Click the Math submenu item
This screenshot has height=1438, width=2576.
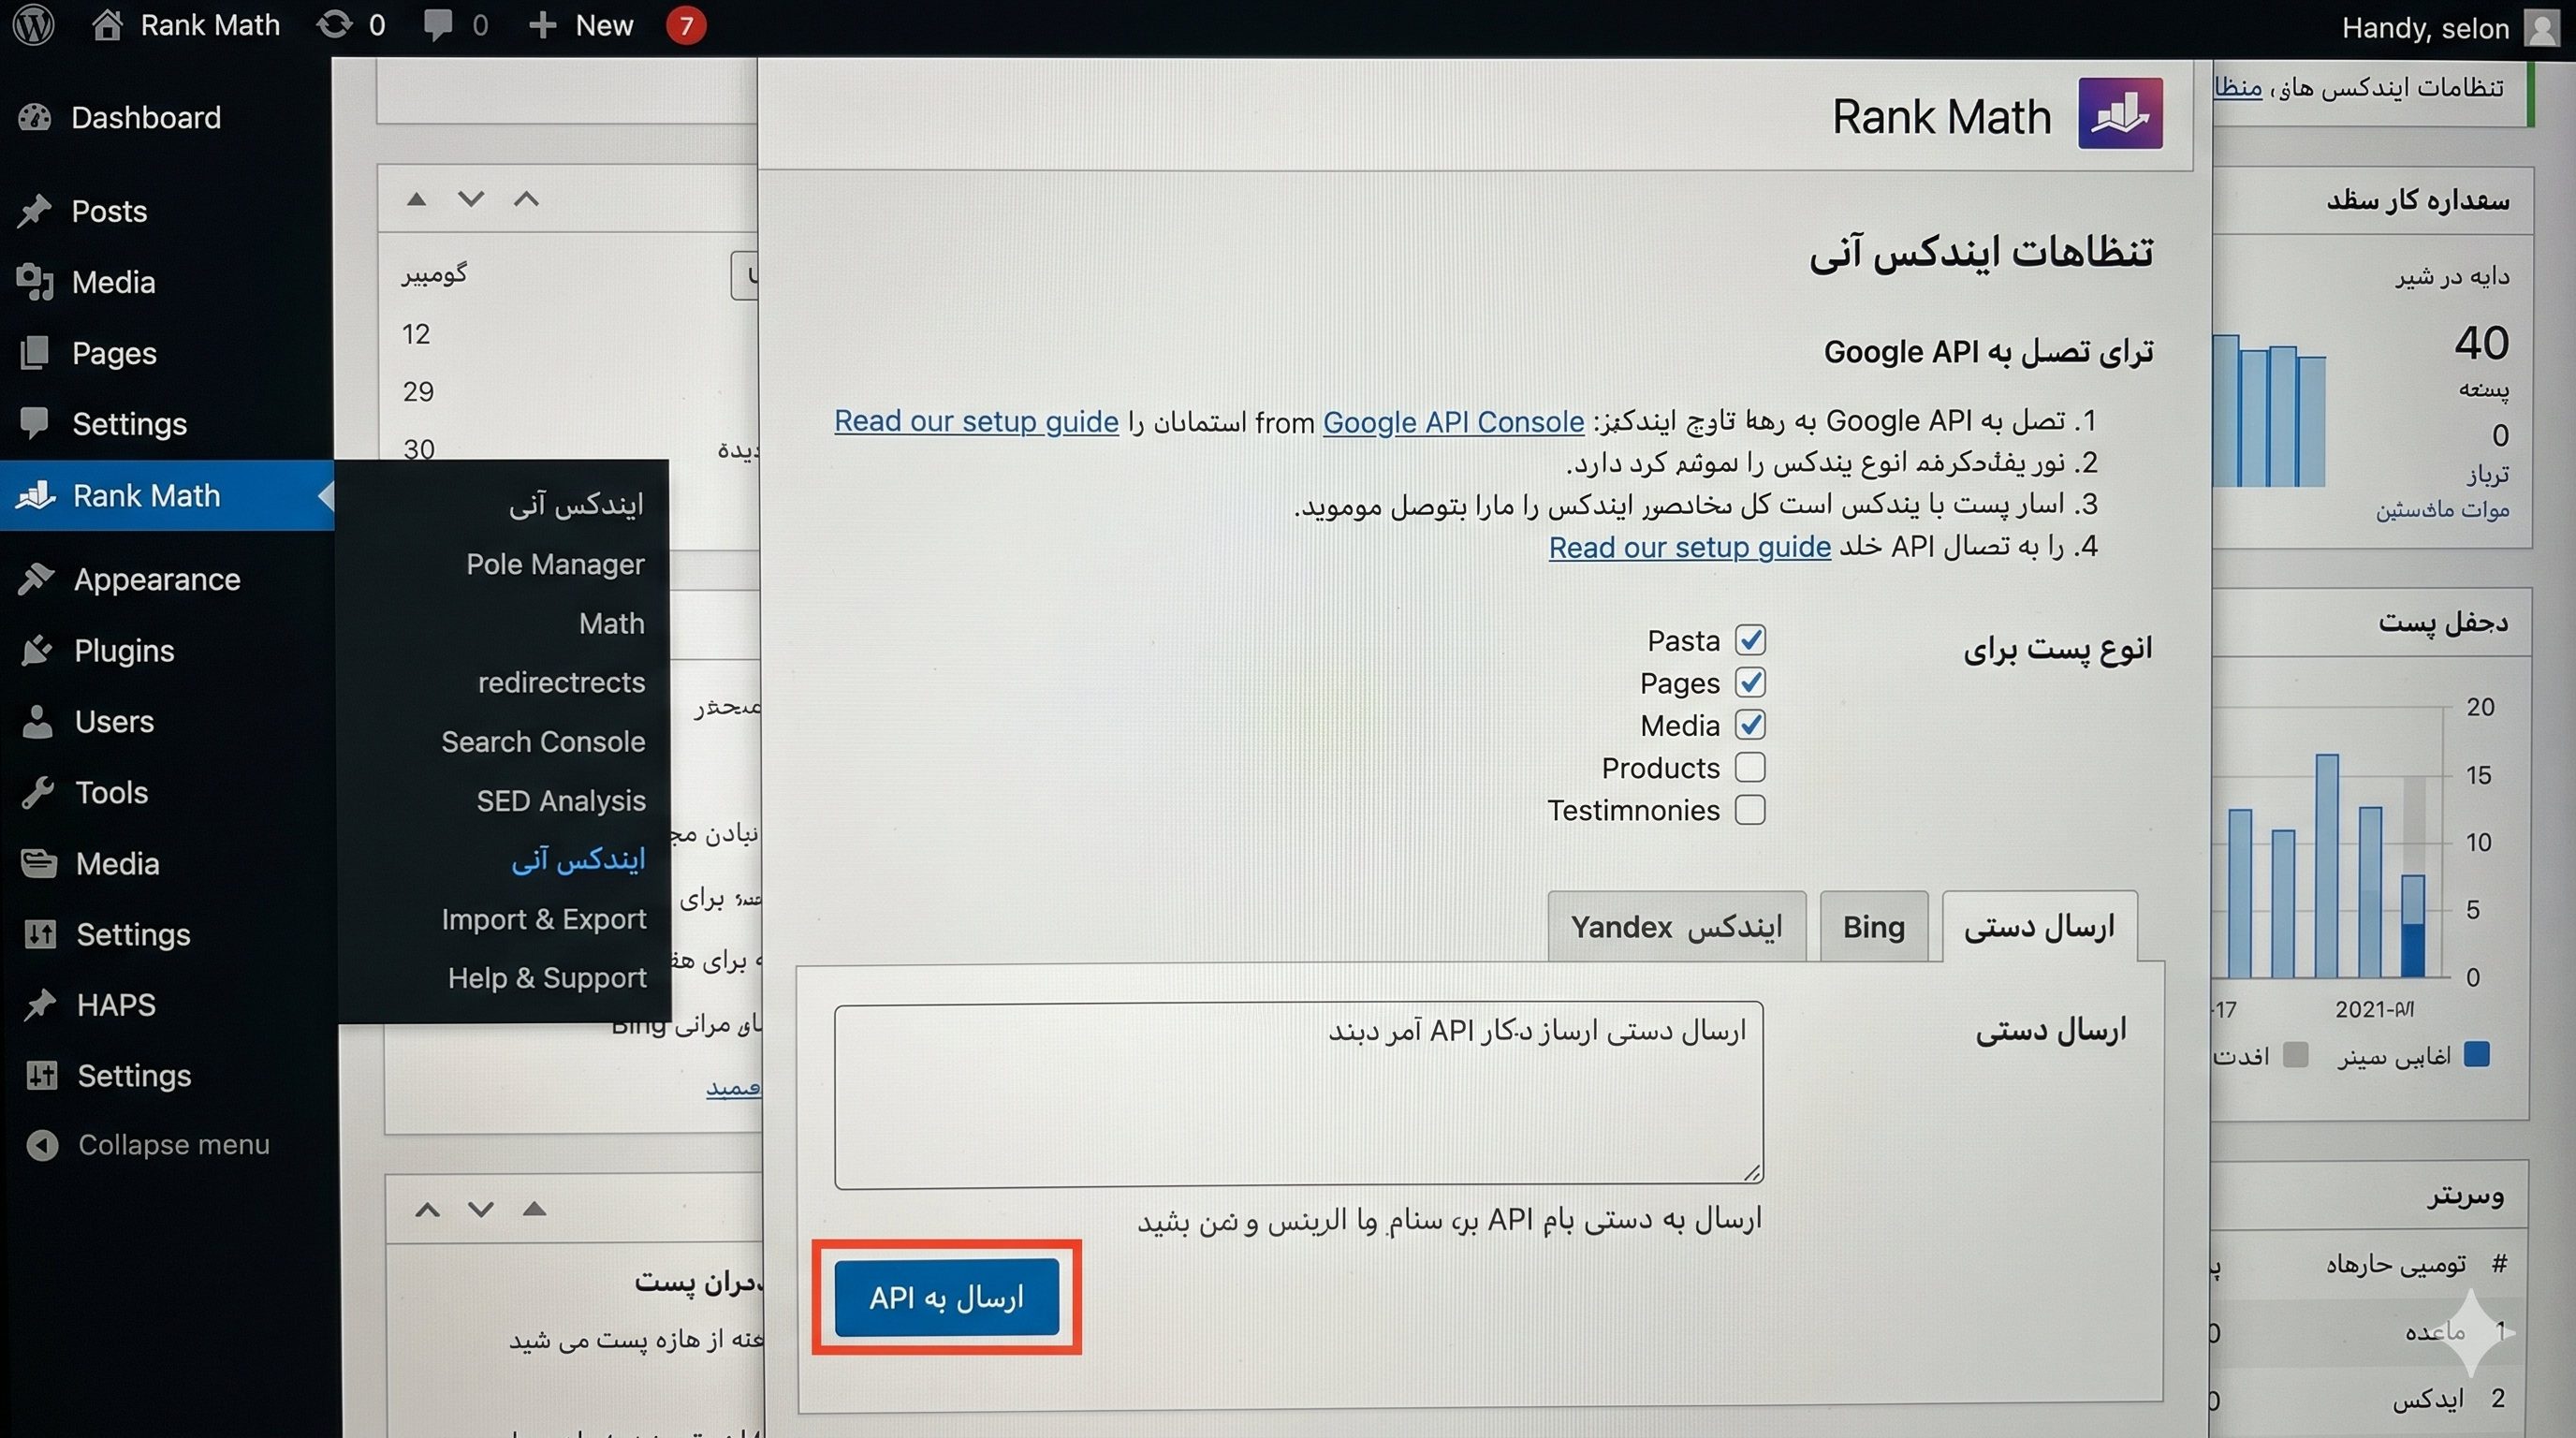coord(612,623)
